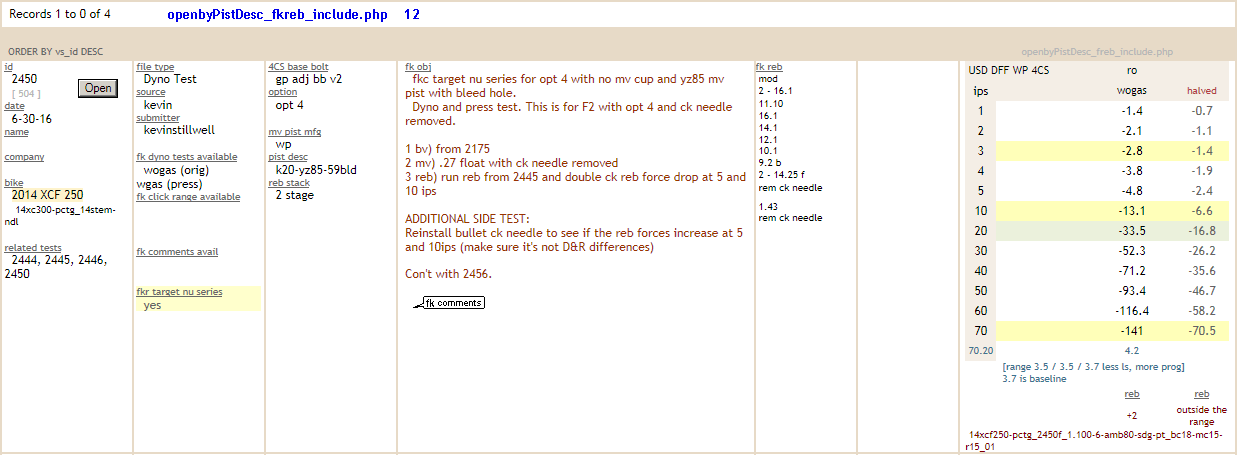Viewport: 1238px width, 455px height.
Task: Select the "pist desc" label
Action: 288,157
